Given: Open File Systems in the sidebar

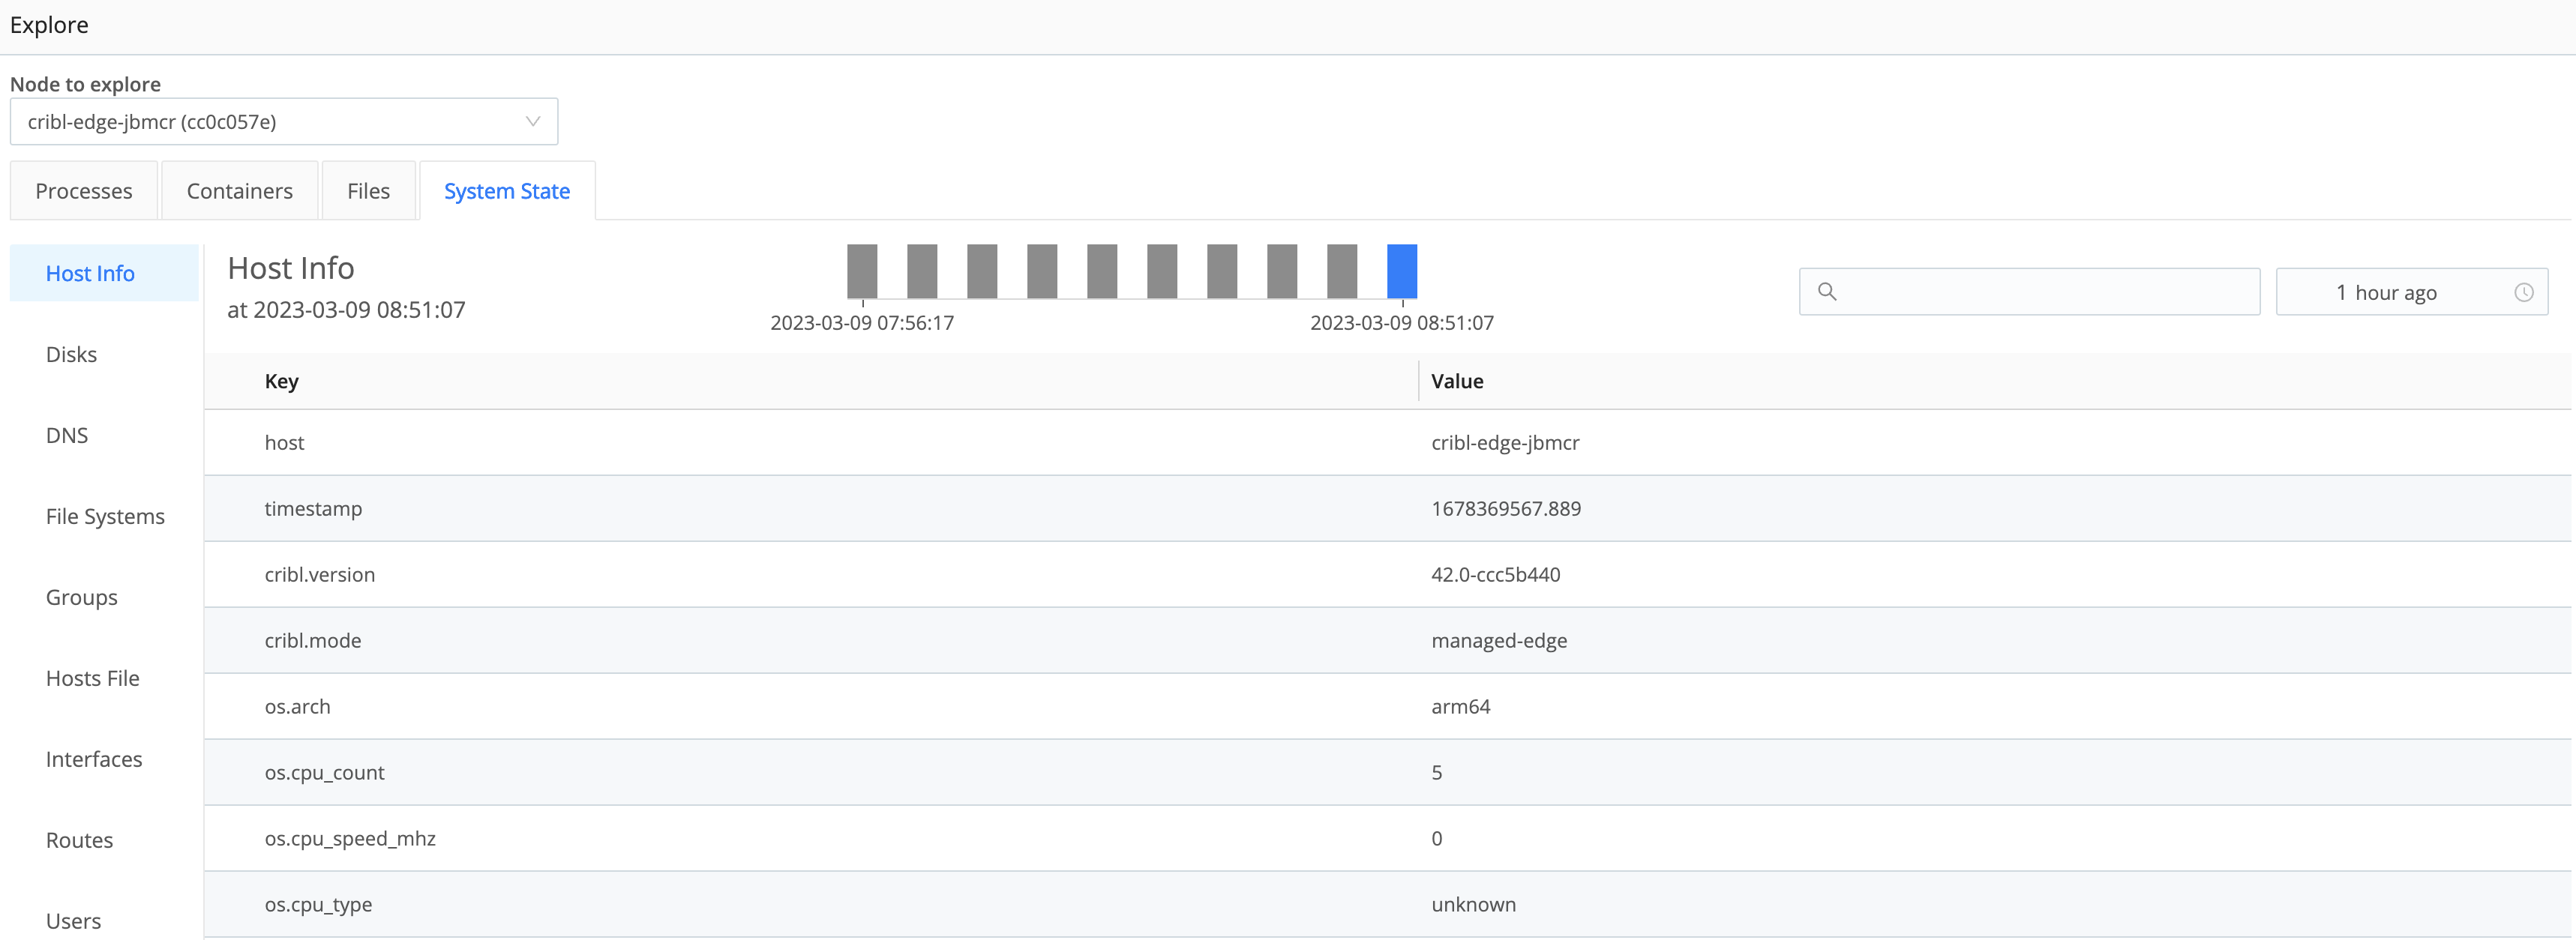Looking at the screenshot, I should coord(104,516).
